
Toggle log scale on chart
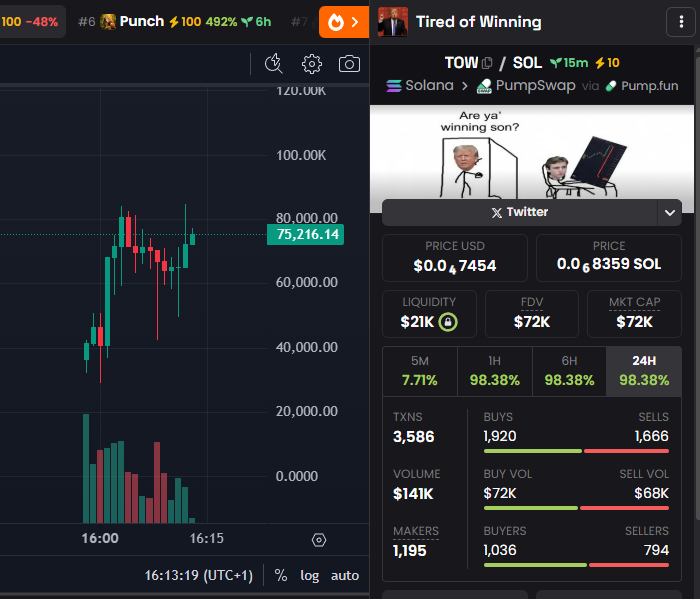click(x=309, y=575)
